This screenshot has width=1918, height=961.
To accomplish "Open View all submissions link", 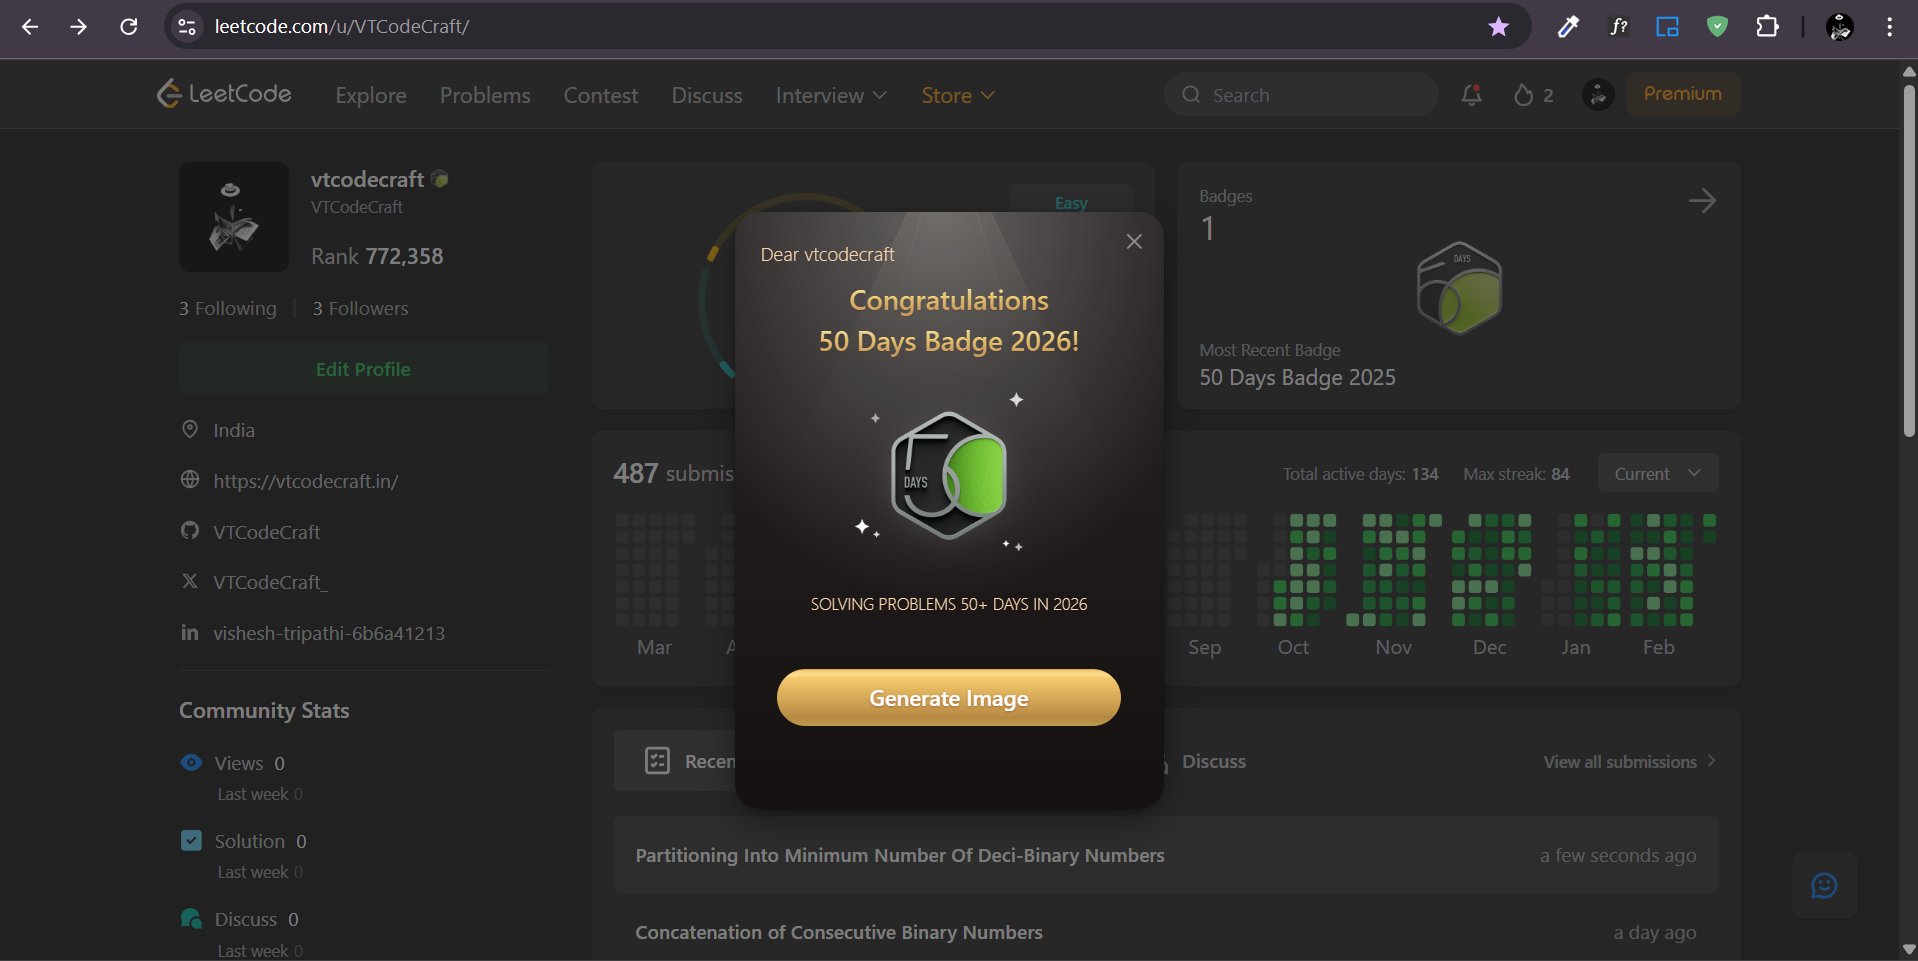I will pos(1630,761).
